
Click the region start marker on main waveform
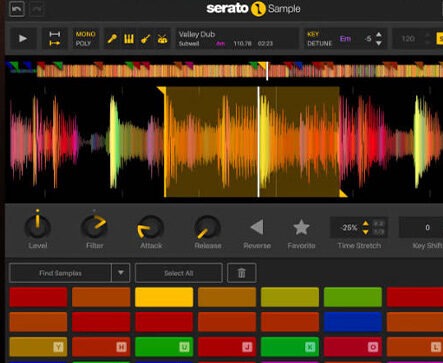click(162, 90)
